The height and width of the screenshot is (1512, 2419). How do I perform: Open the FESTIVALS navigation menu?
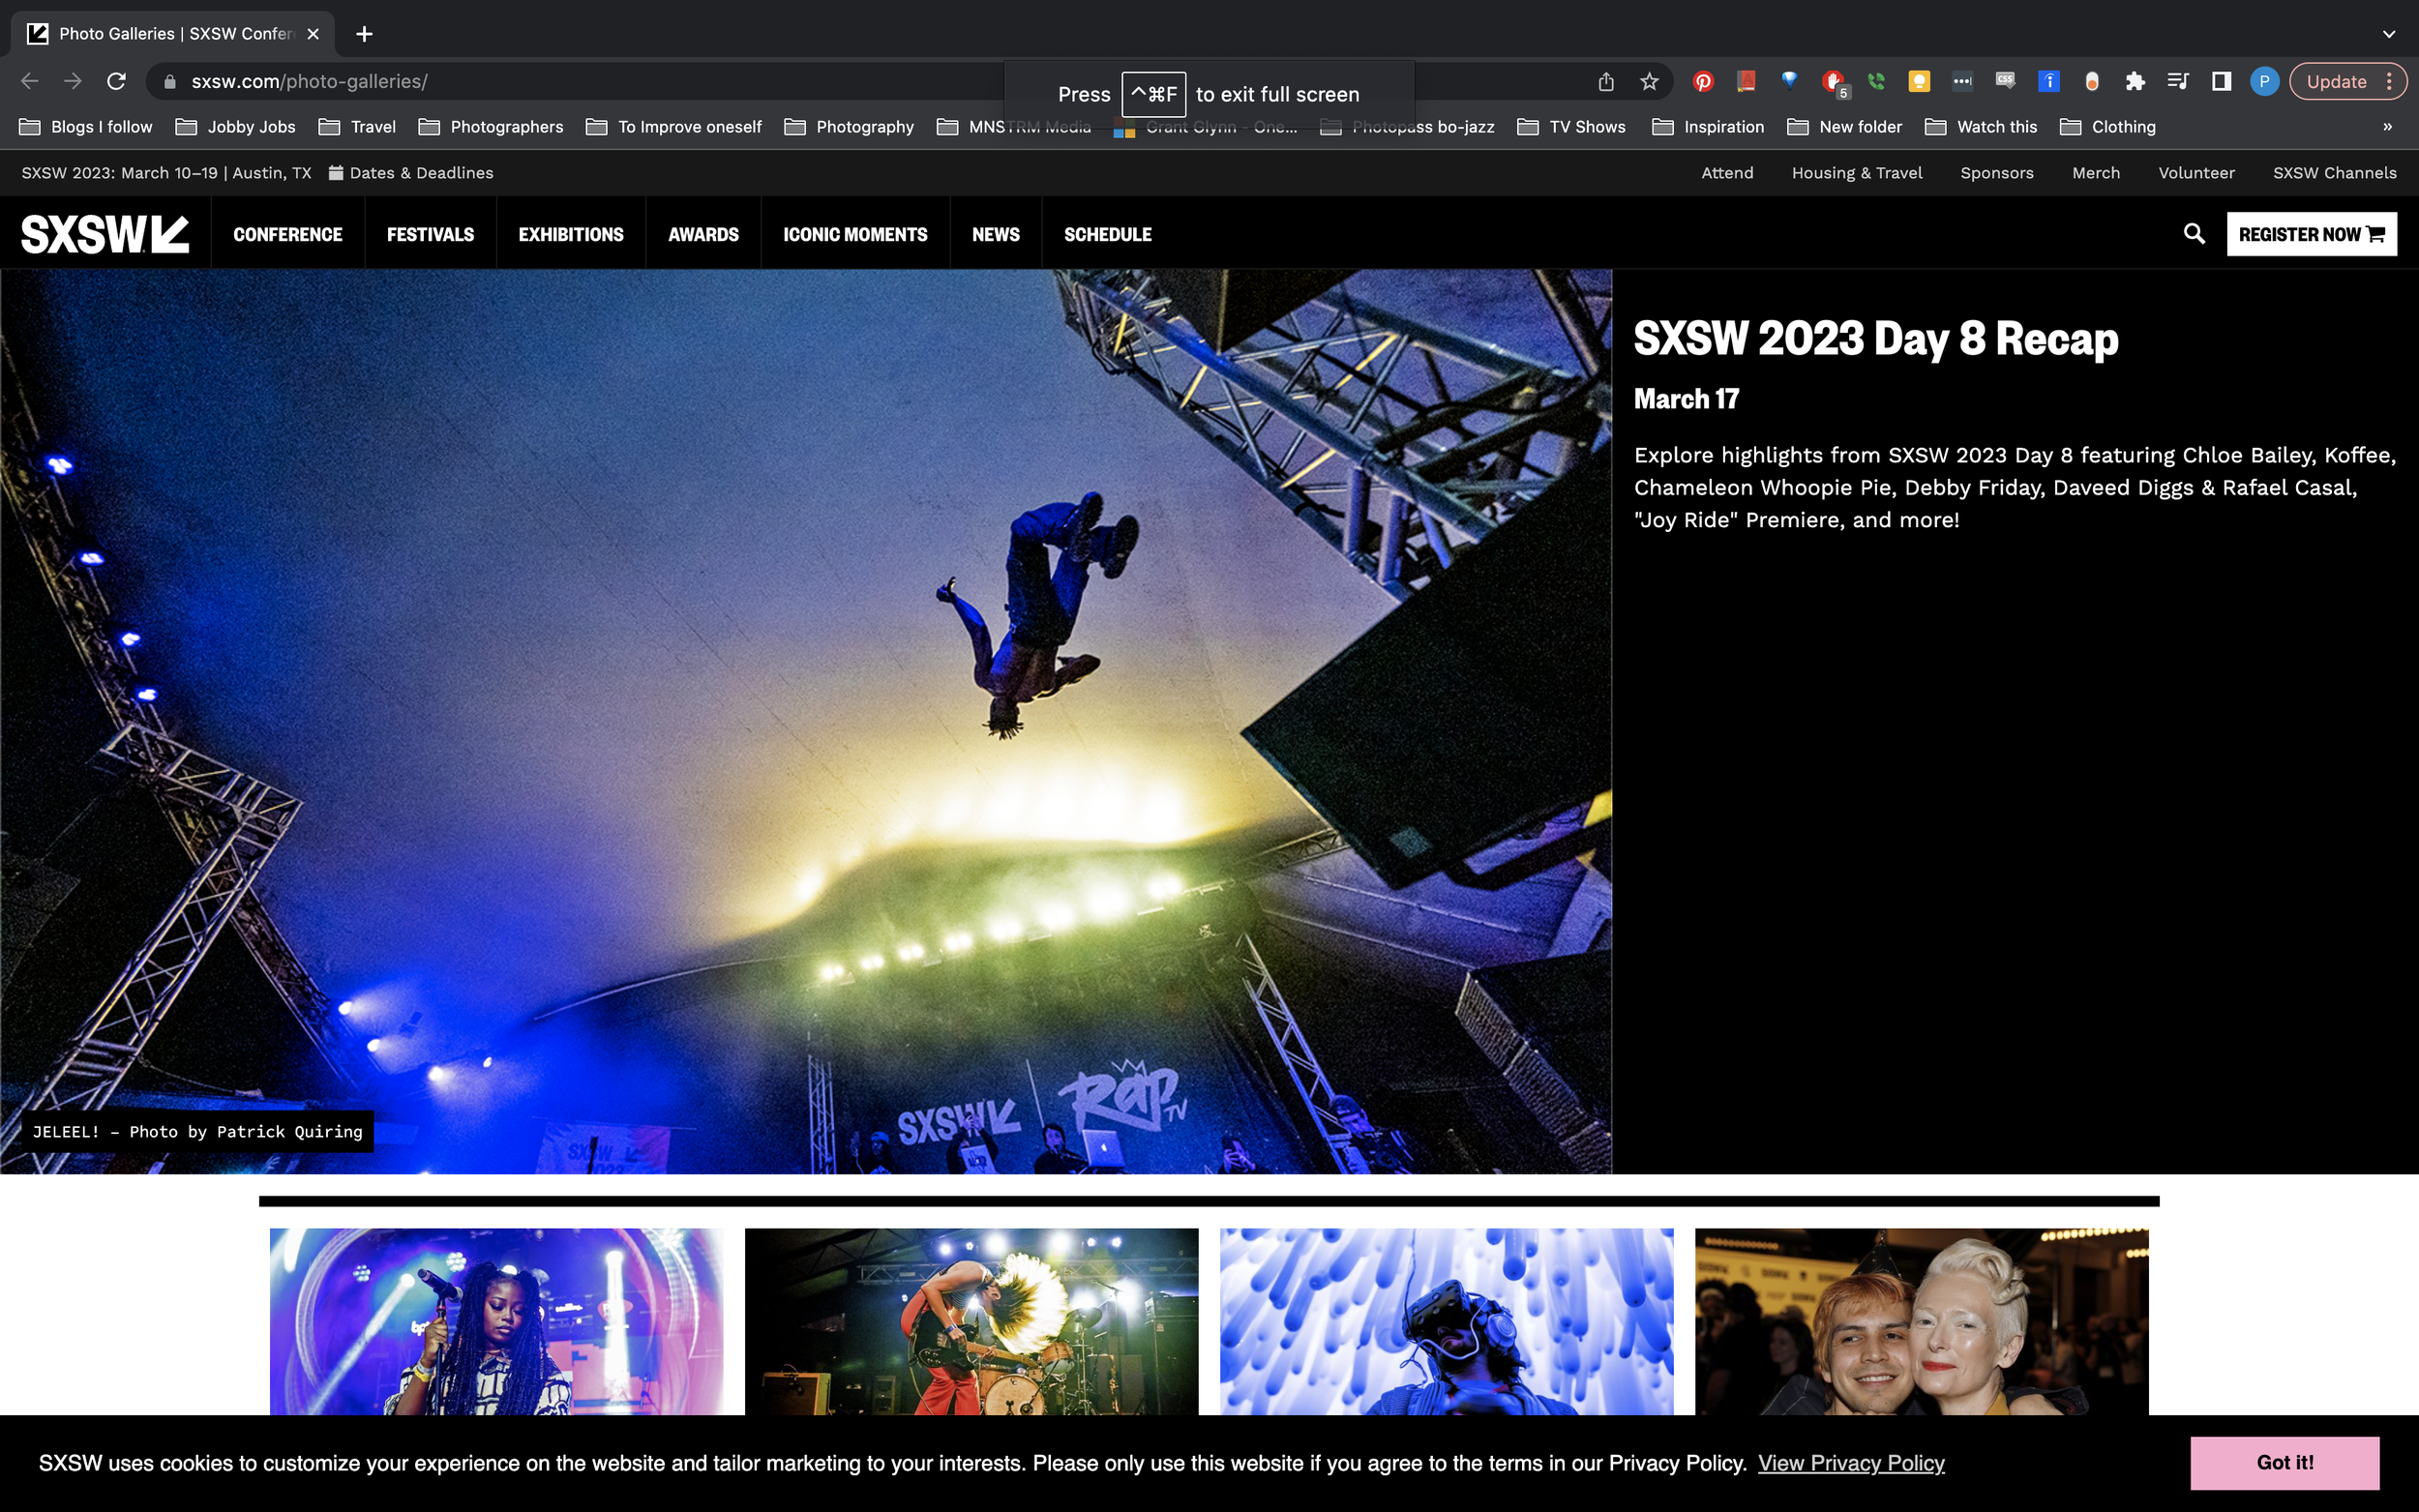430,234
